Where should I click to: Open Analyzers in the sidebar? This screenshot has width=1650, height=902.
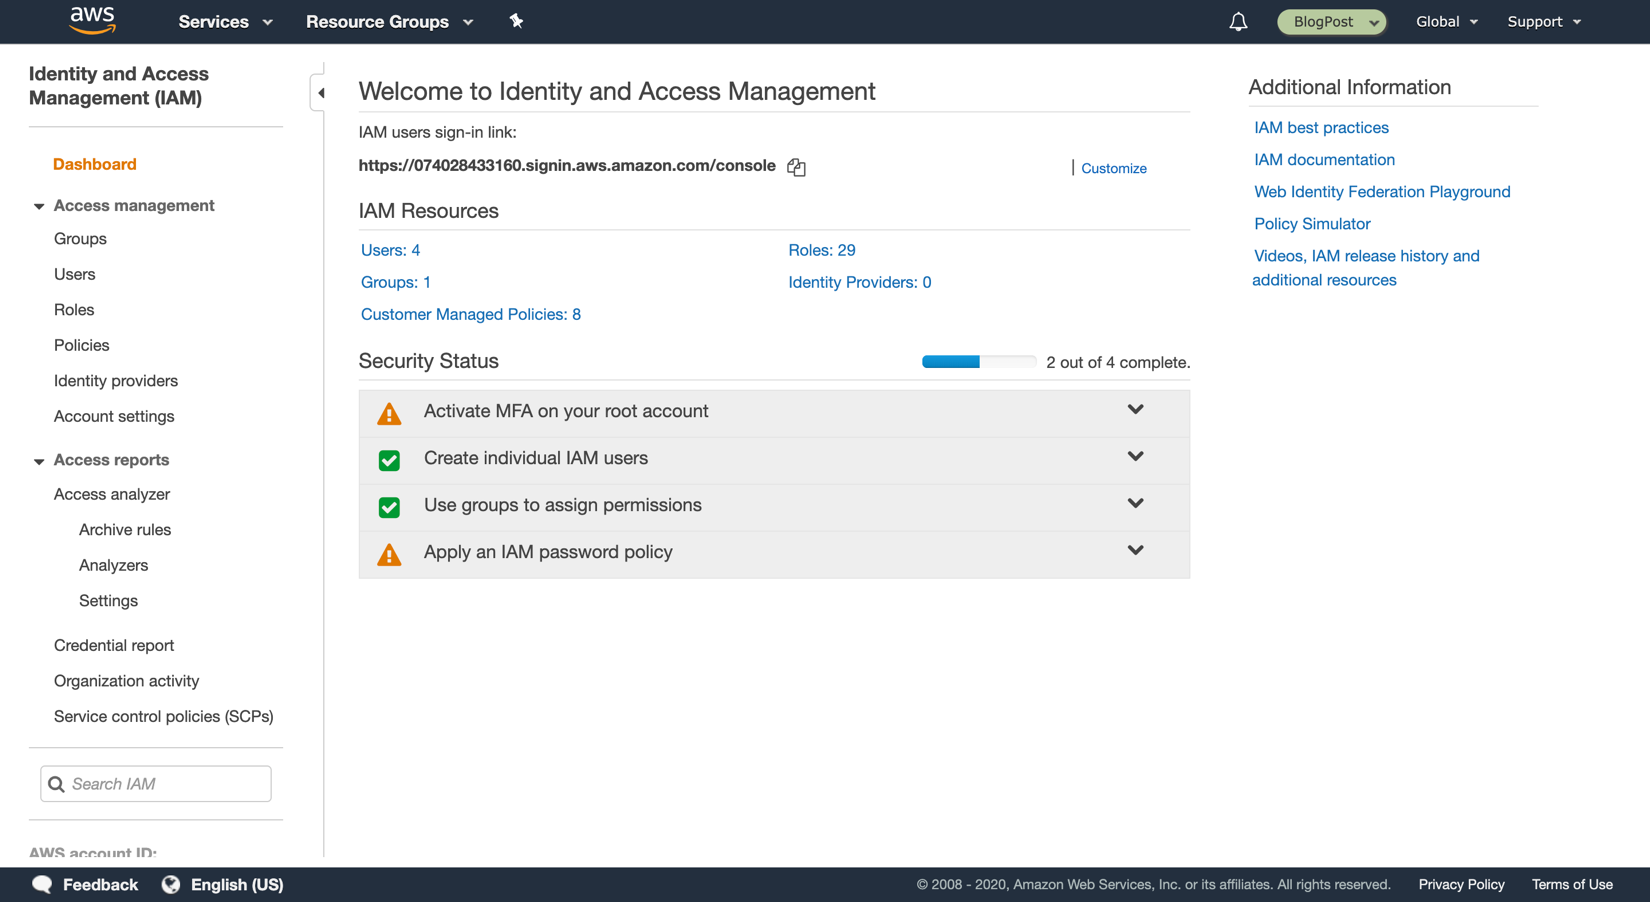click(x=113, y=565)
